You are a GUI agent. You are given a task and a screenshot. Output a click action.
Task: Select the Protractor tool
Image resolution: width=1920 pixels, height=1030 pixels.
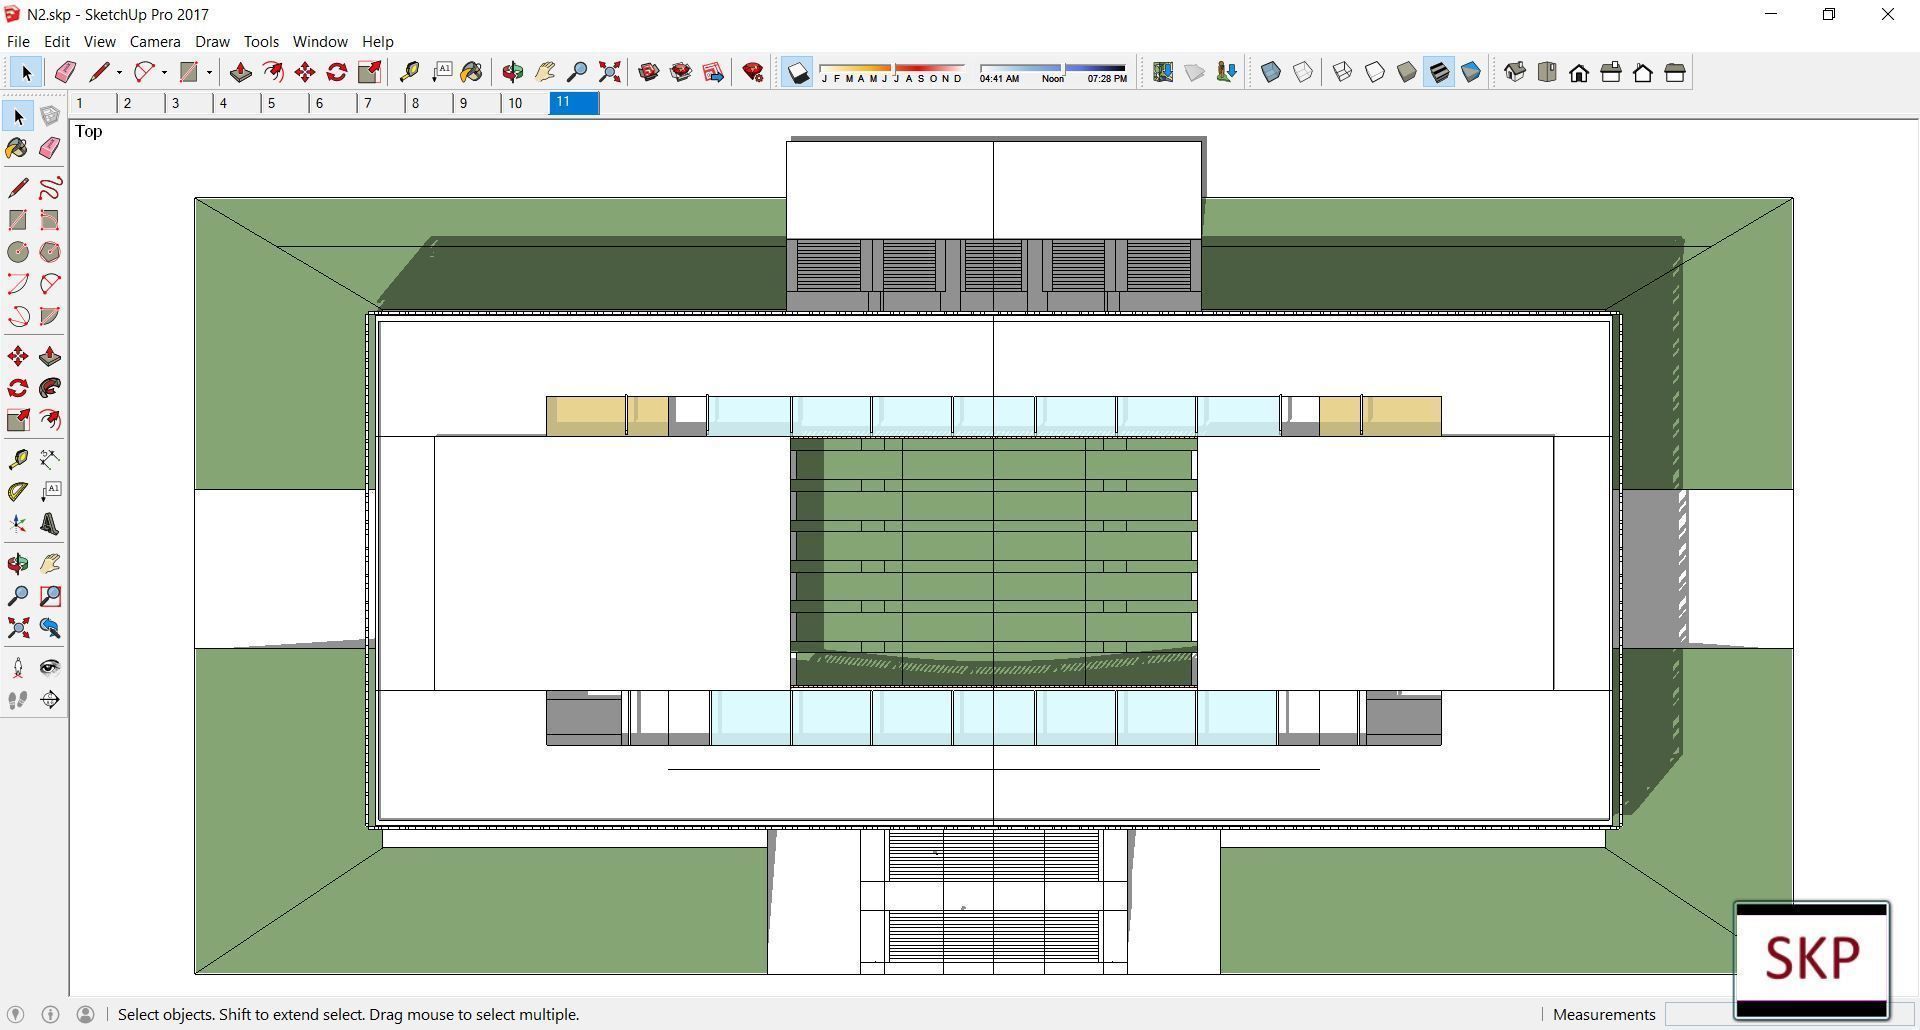pyautogui.click(x=18, y=491)
